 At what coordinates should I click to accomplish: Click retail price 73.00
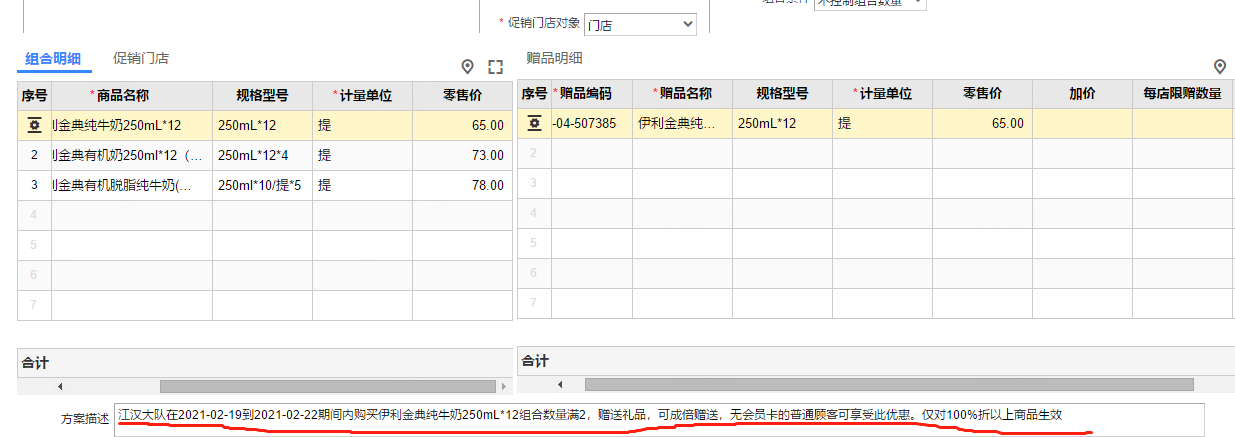click(462, 156)
